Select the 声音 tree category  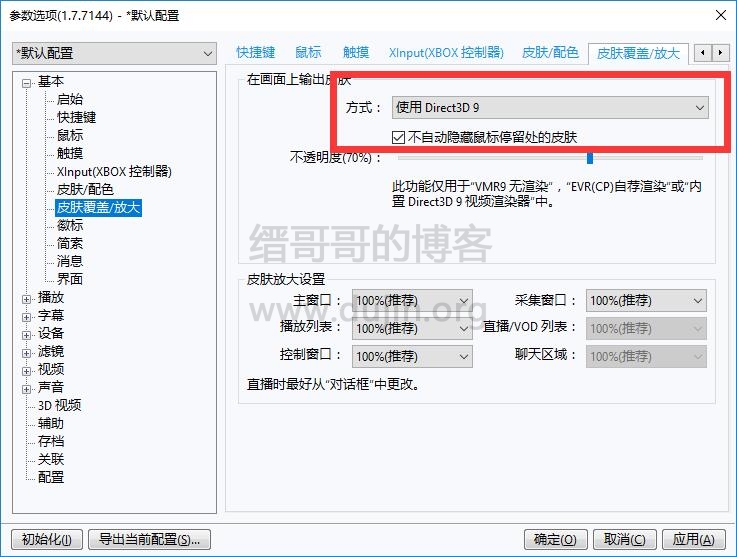click(51, 387)
